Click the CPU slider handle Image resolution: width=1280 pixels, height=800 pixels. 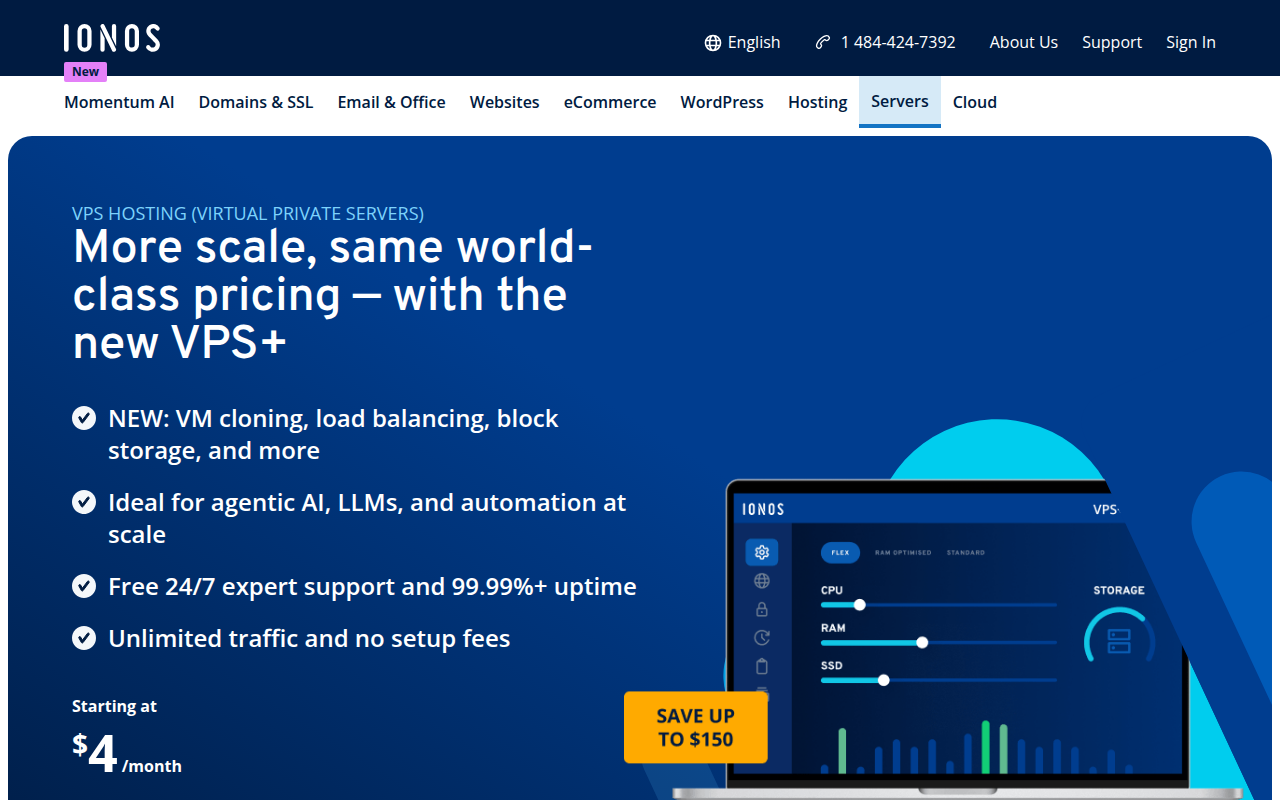[859, 605]
